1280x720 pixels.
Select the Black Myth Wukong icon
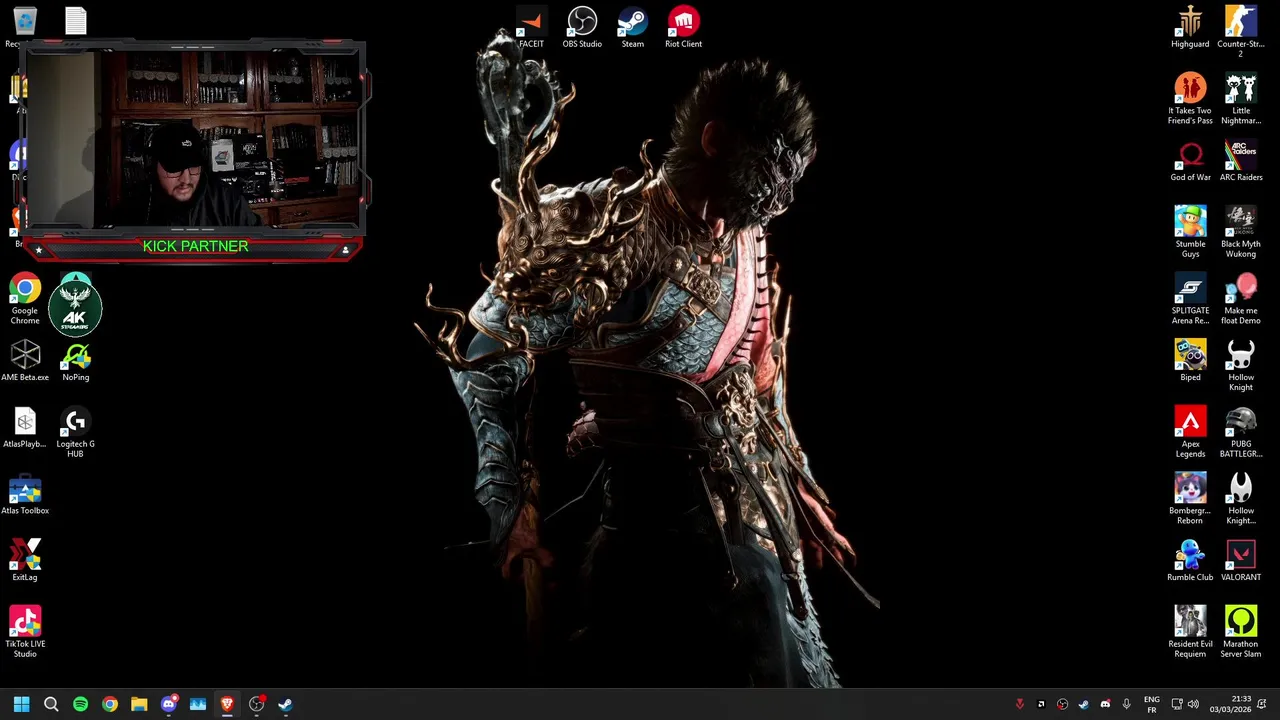tap(1241, 232)
